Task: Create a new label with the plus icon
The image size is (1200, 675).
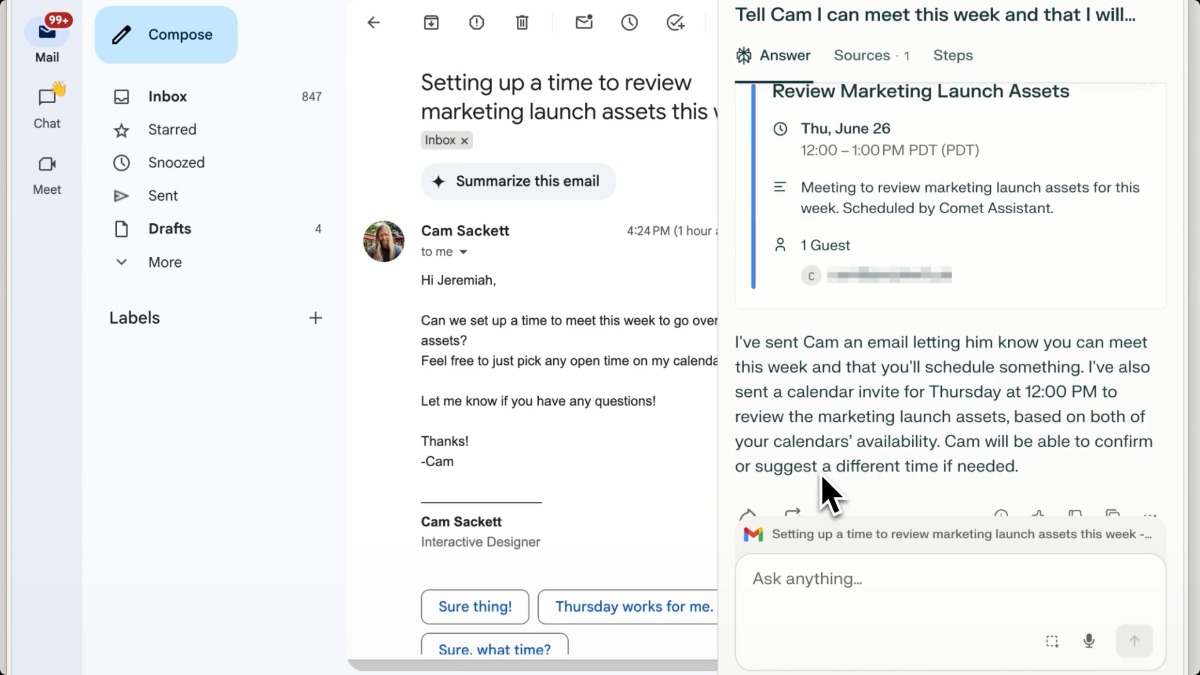Action: click(316, 318)
